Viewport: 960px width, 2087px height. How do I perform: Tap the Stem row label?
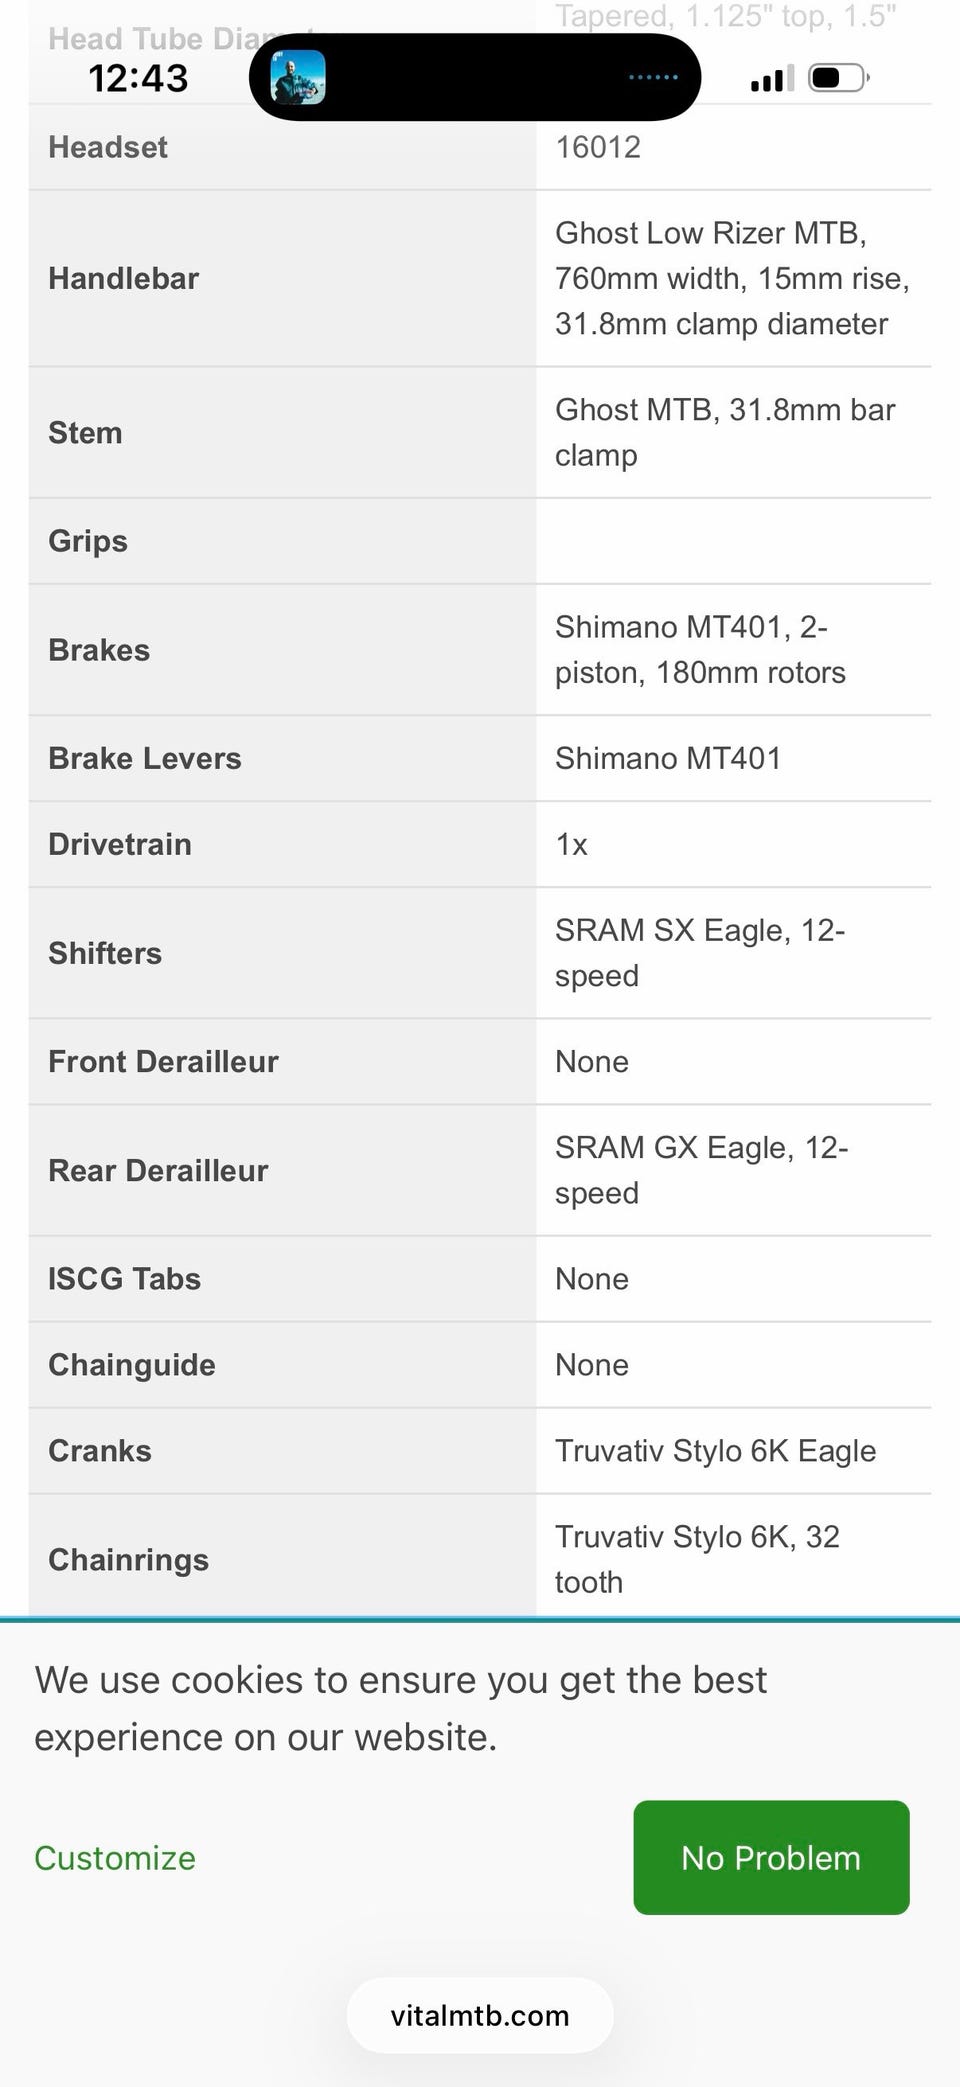coord(85,433)
